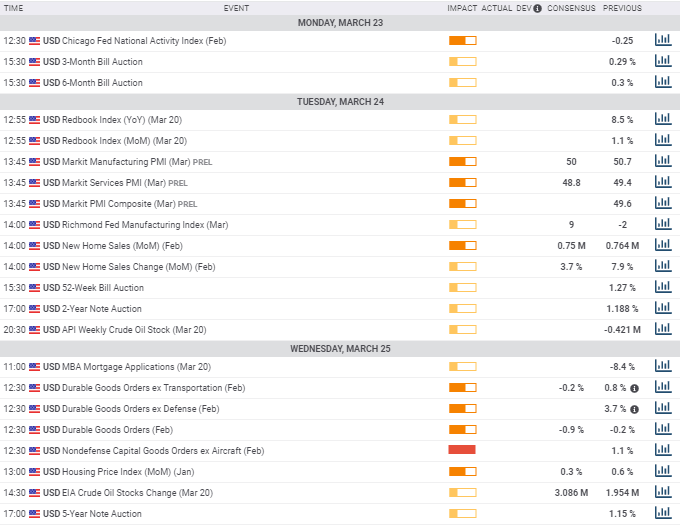Click the Impact column header
This screenshot has width=680, height=525.
pyautogui.click(x=462, y=8)
